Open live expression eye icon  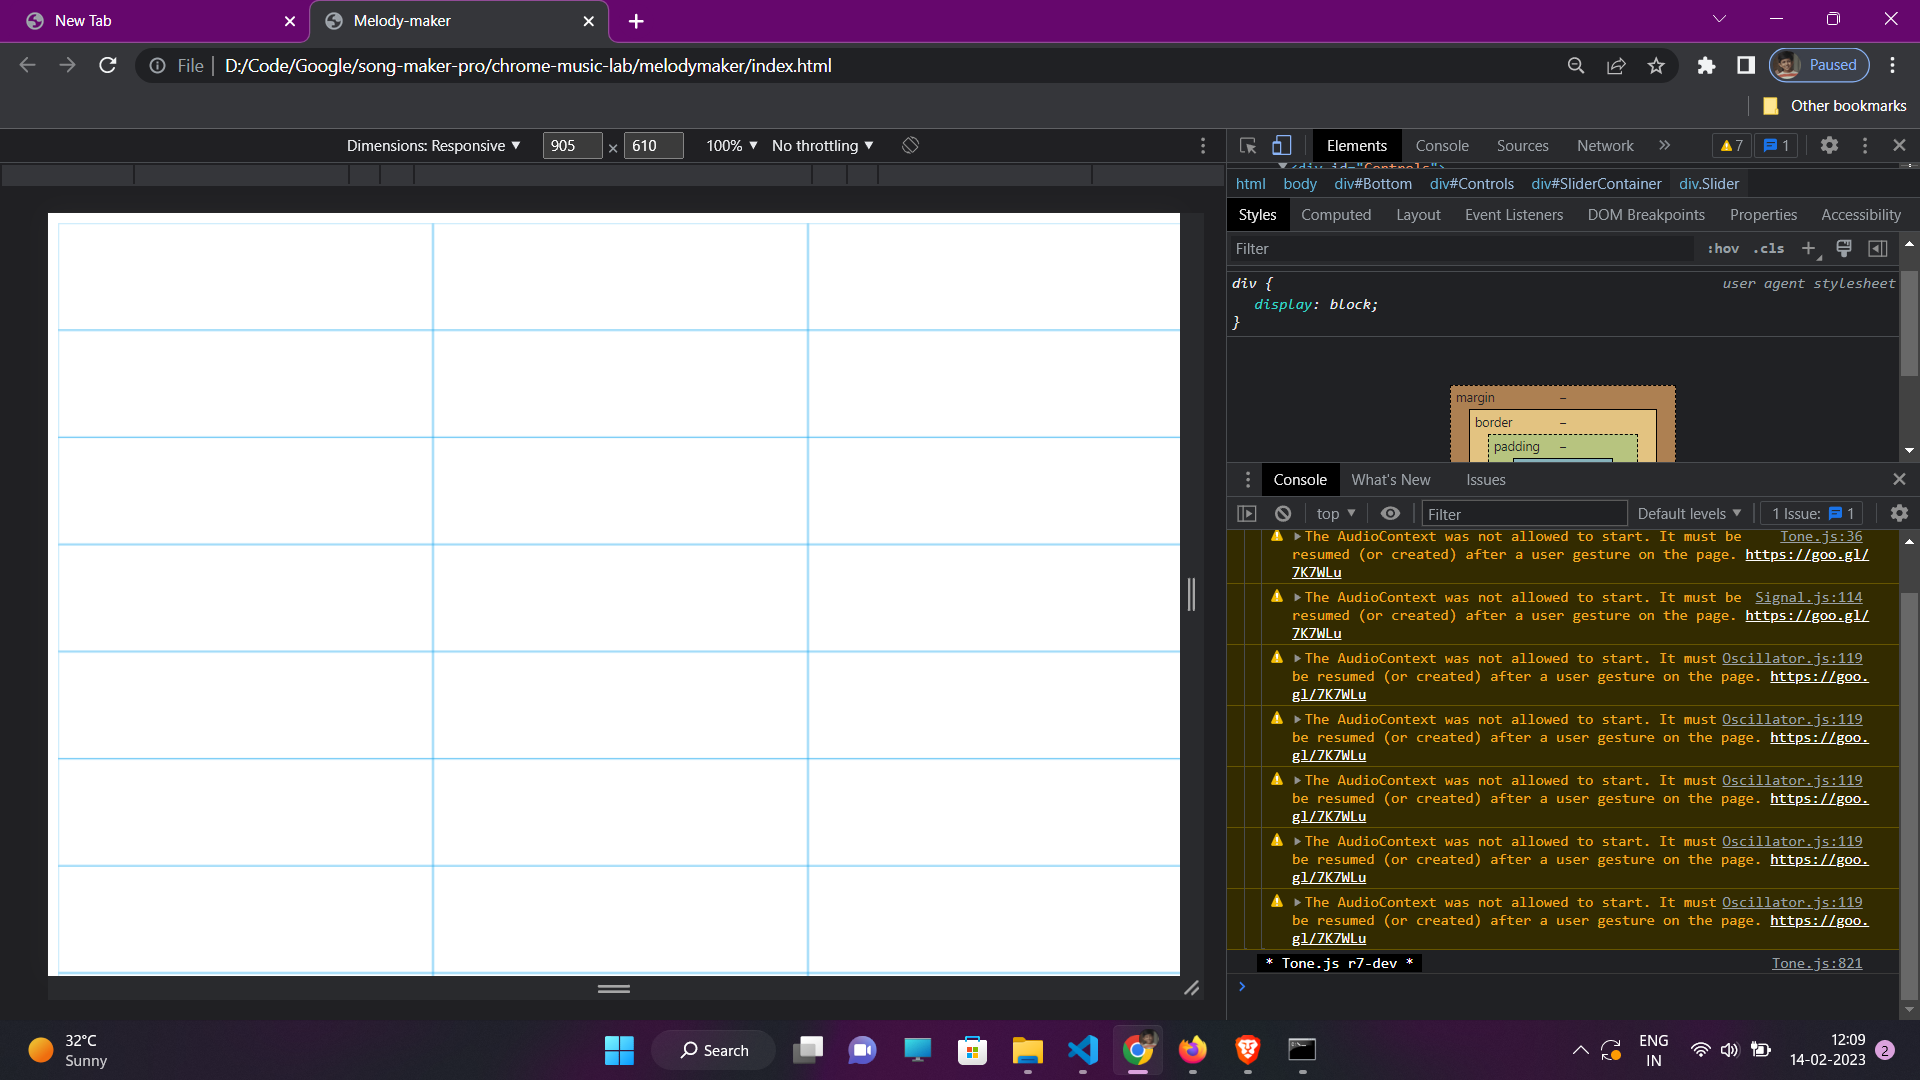click(x=1390, y=513)
